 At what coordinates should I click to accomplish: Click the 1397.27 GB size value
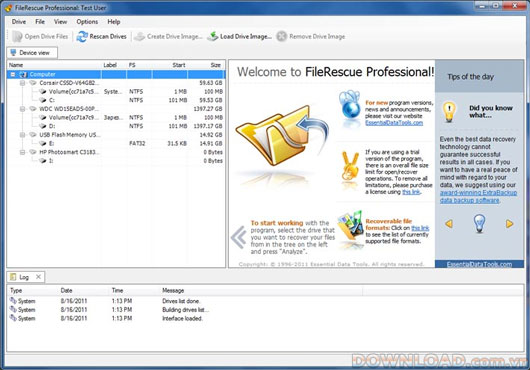(x=208, y=109)
